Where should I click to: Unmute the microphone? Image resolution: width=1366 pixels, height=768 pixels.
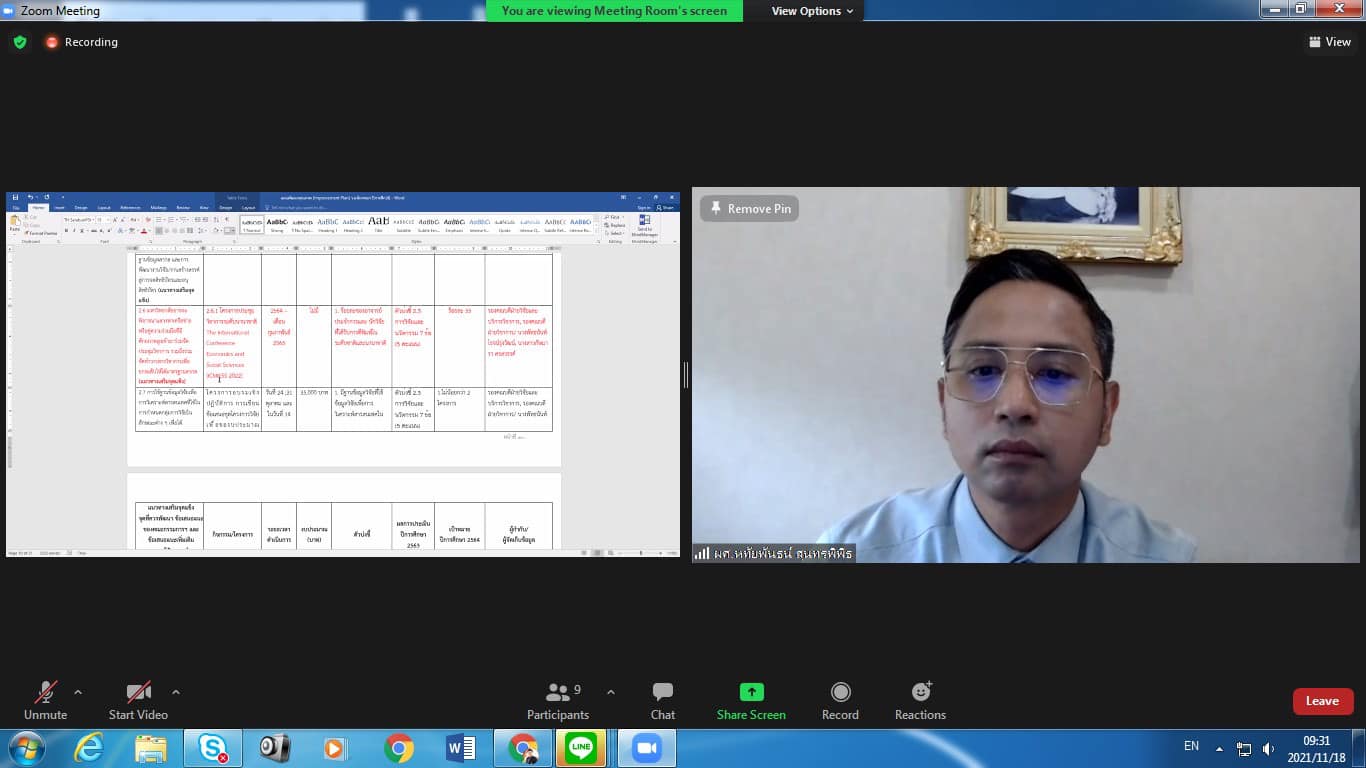(x=45, y=693)
